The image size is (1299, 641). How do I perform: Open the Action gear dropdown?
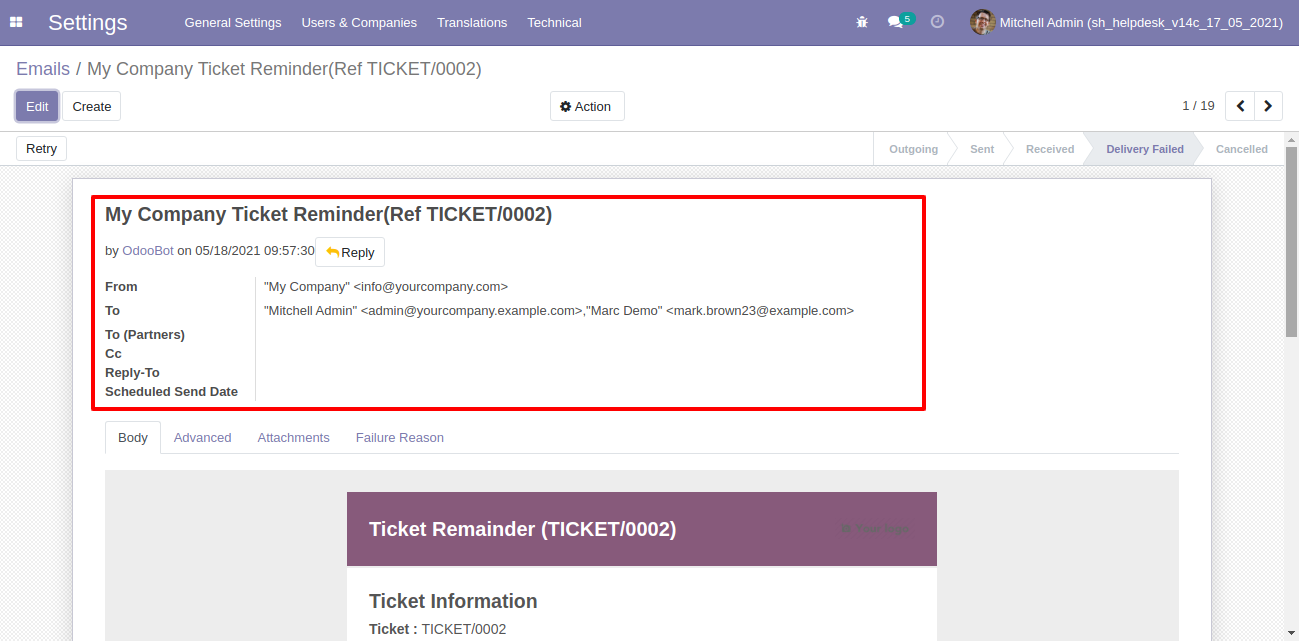[587, 106]
